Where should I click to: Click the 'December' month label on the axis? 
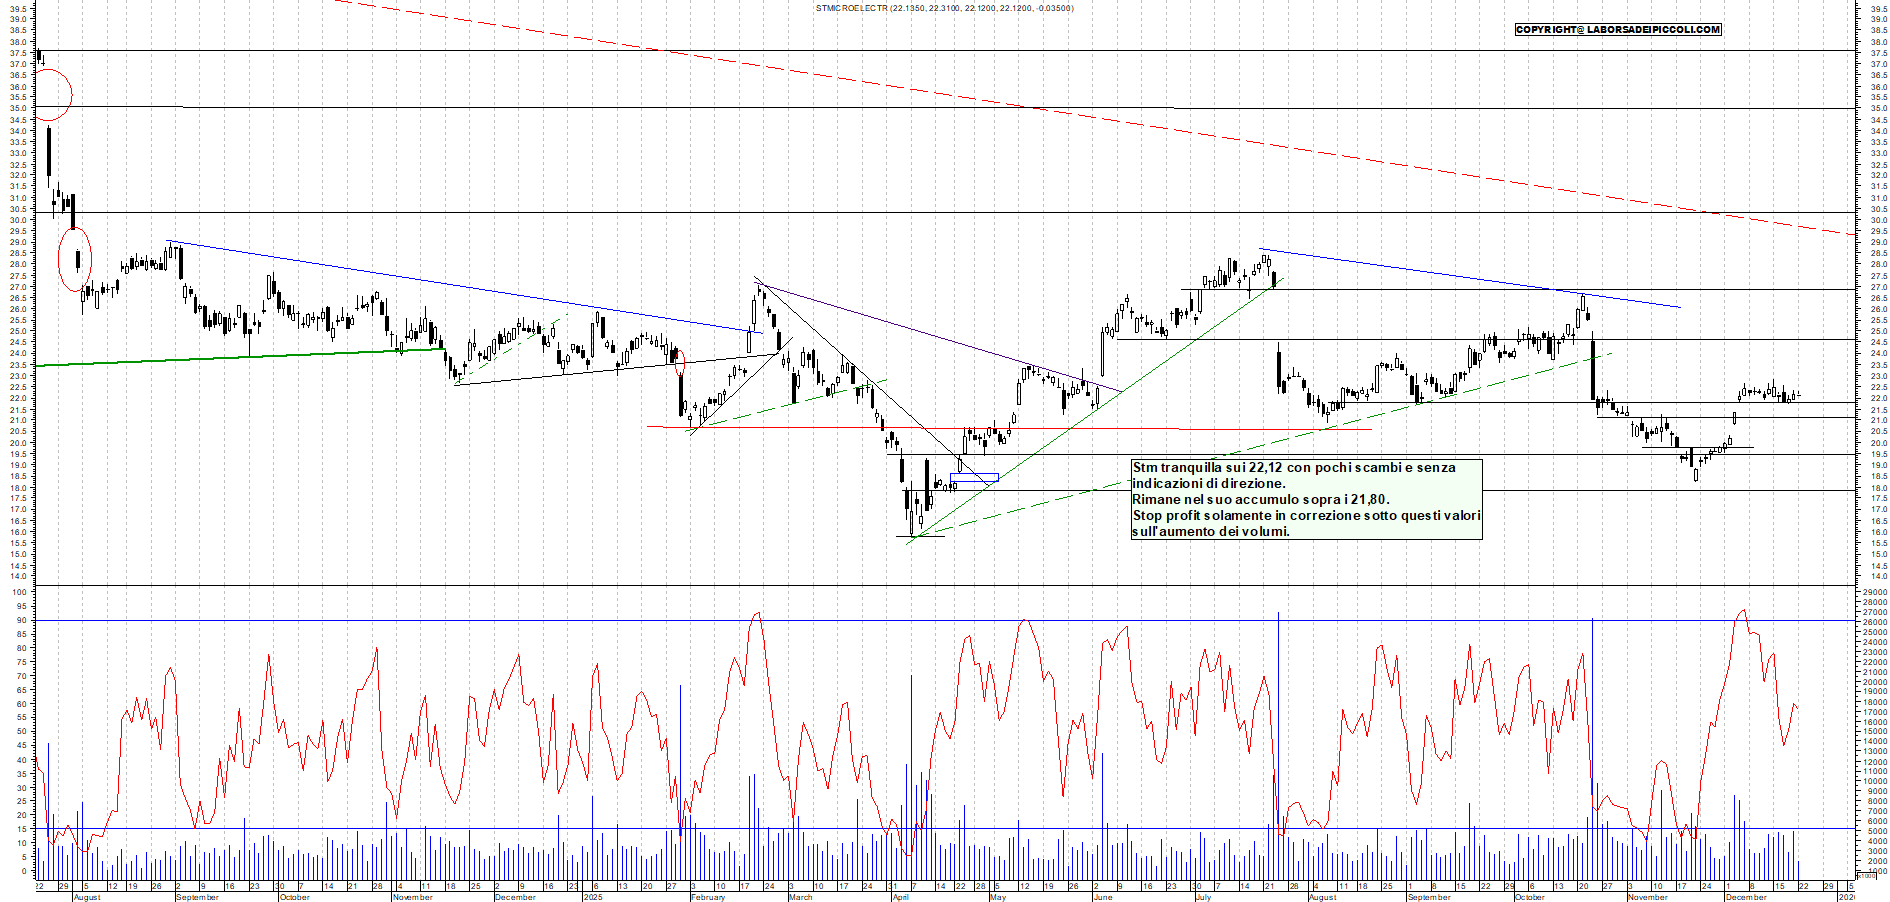[516, 897]
